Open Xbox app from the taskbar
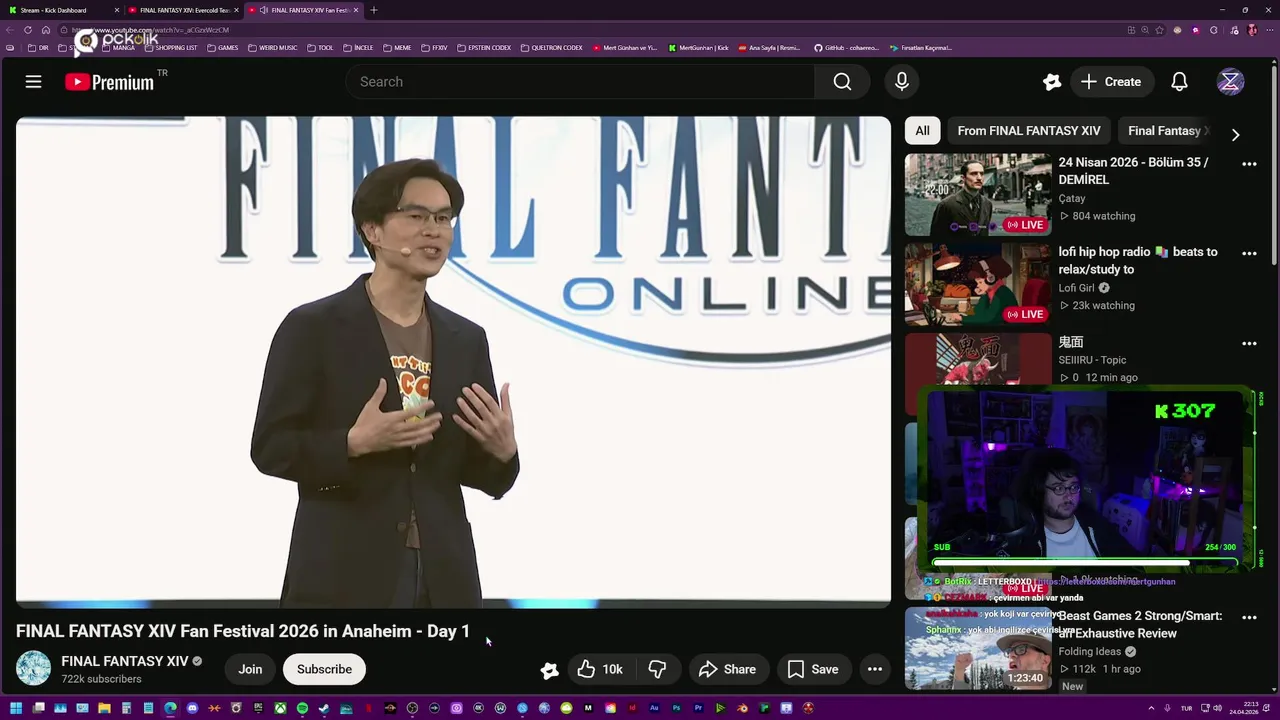1280x720 pixels. [x=280, y=708]
